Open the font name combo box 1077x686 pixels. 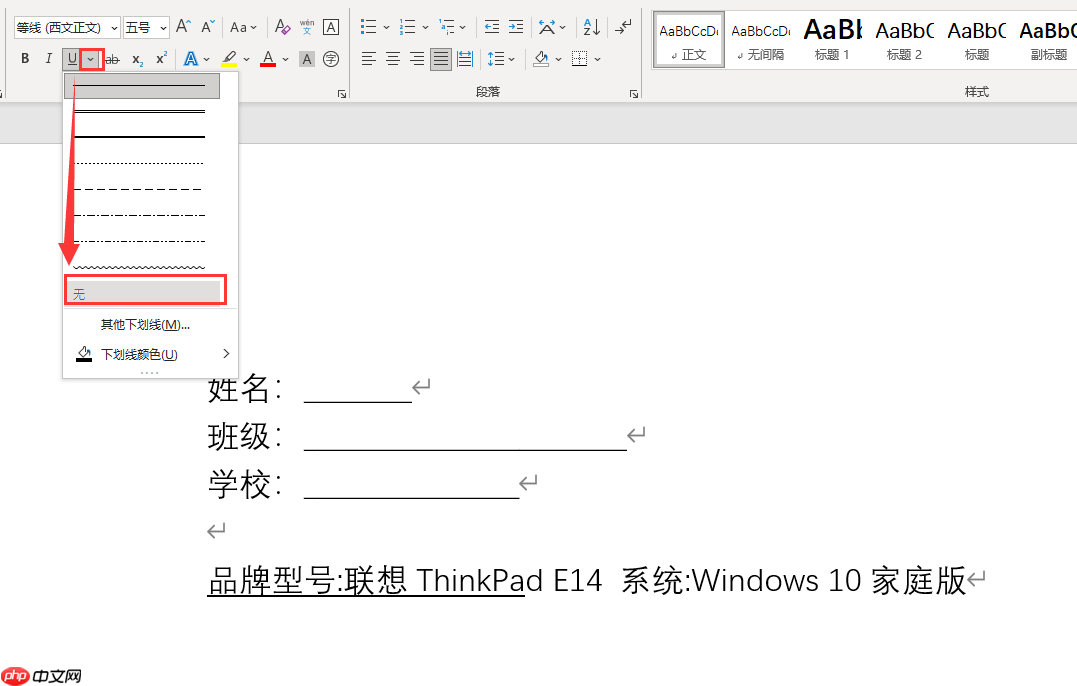67,27
